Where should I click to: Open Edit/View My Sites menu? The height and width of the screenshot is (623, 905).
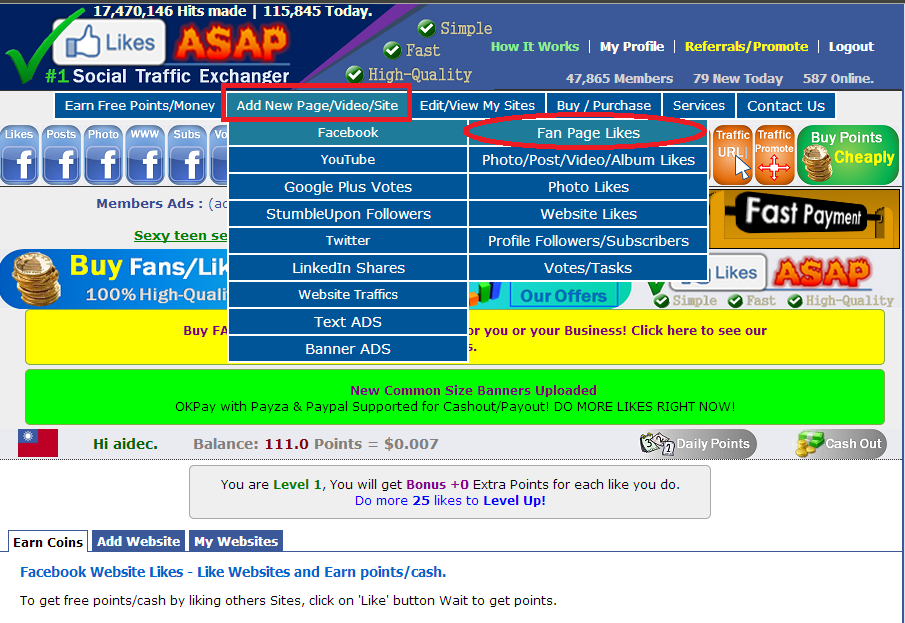477,106
